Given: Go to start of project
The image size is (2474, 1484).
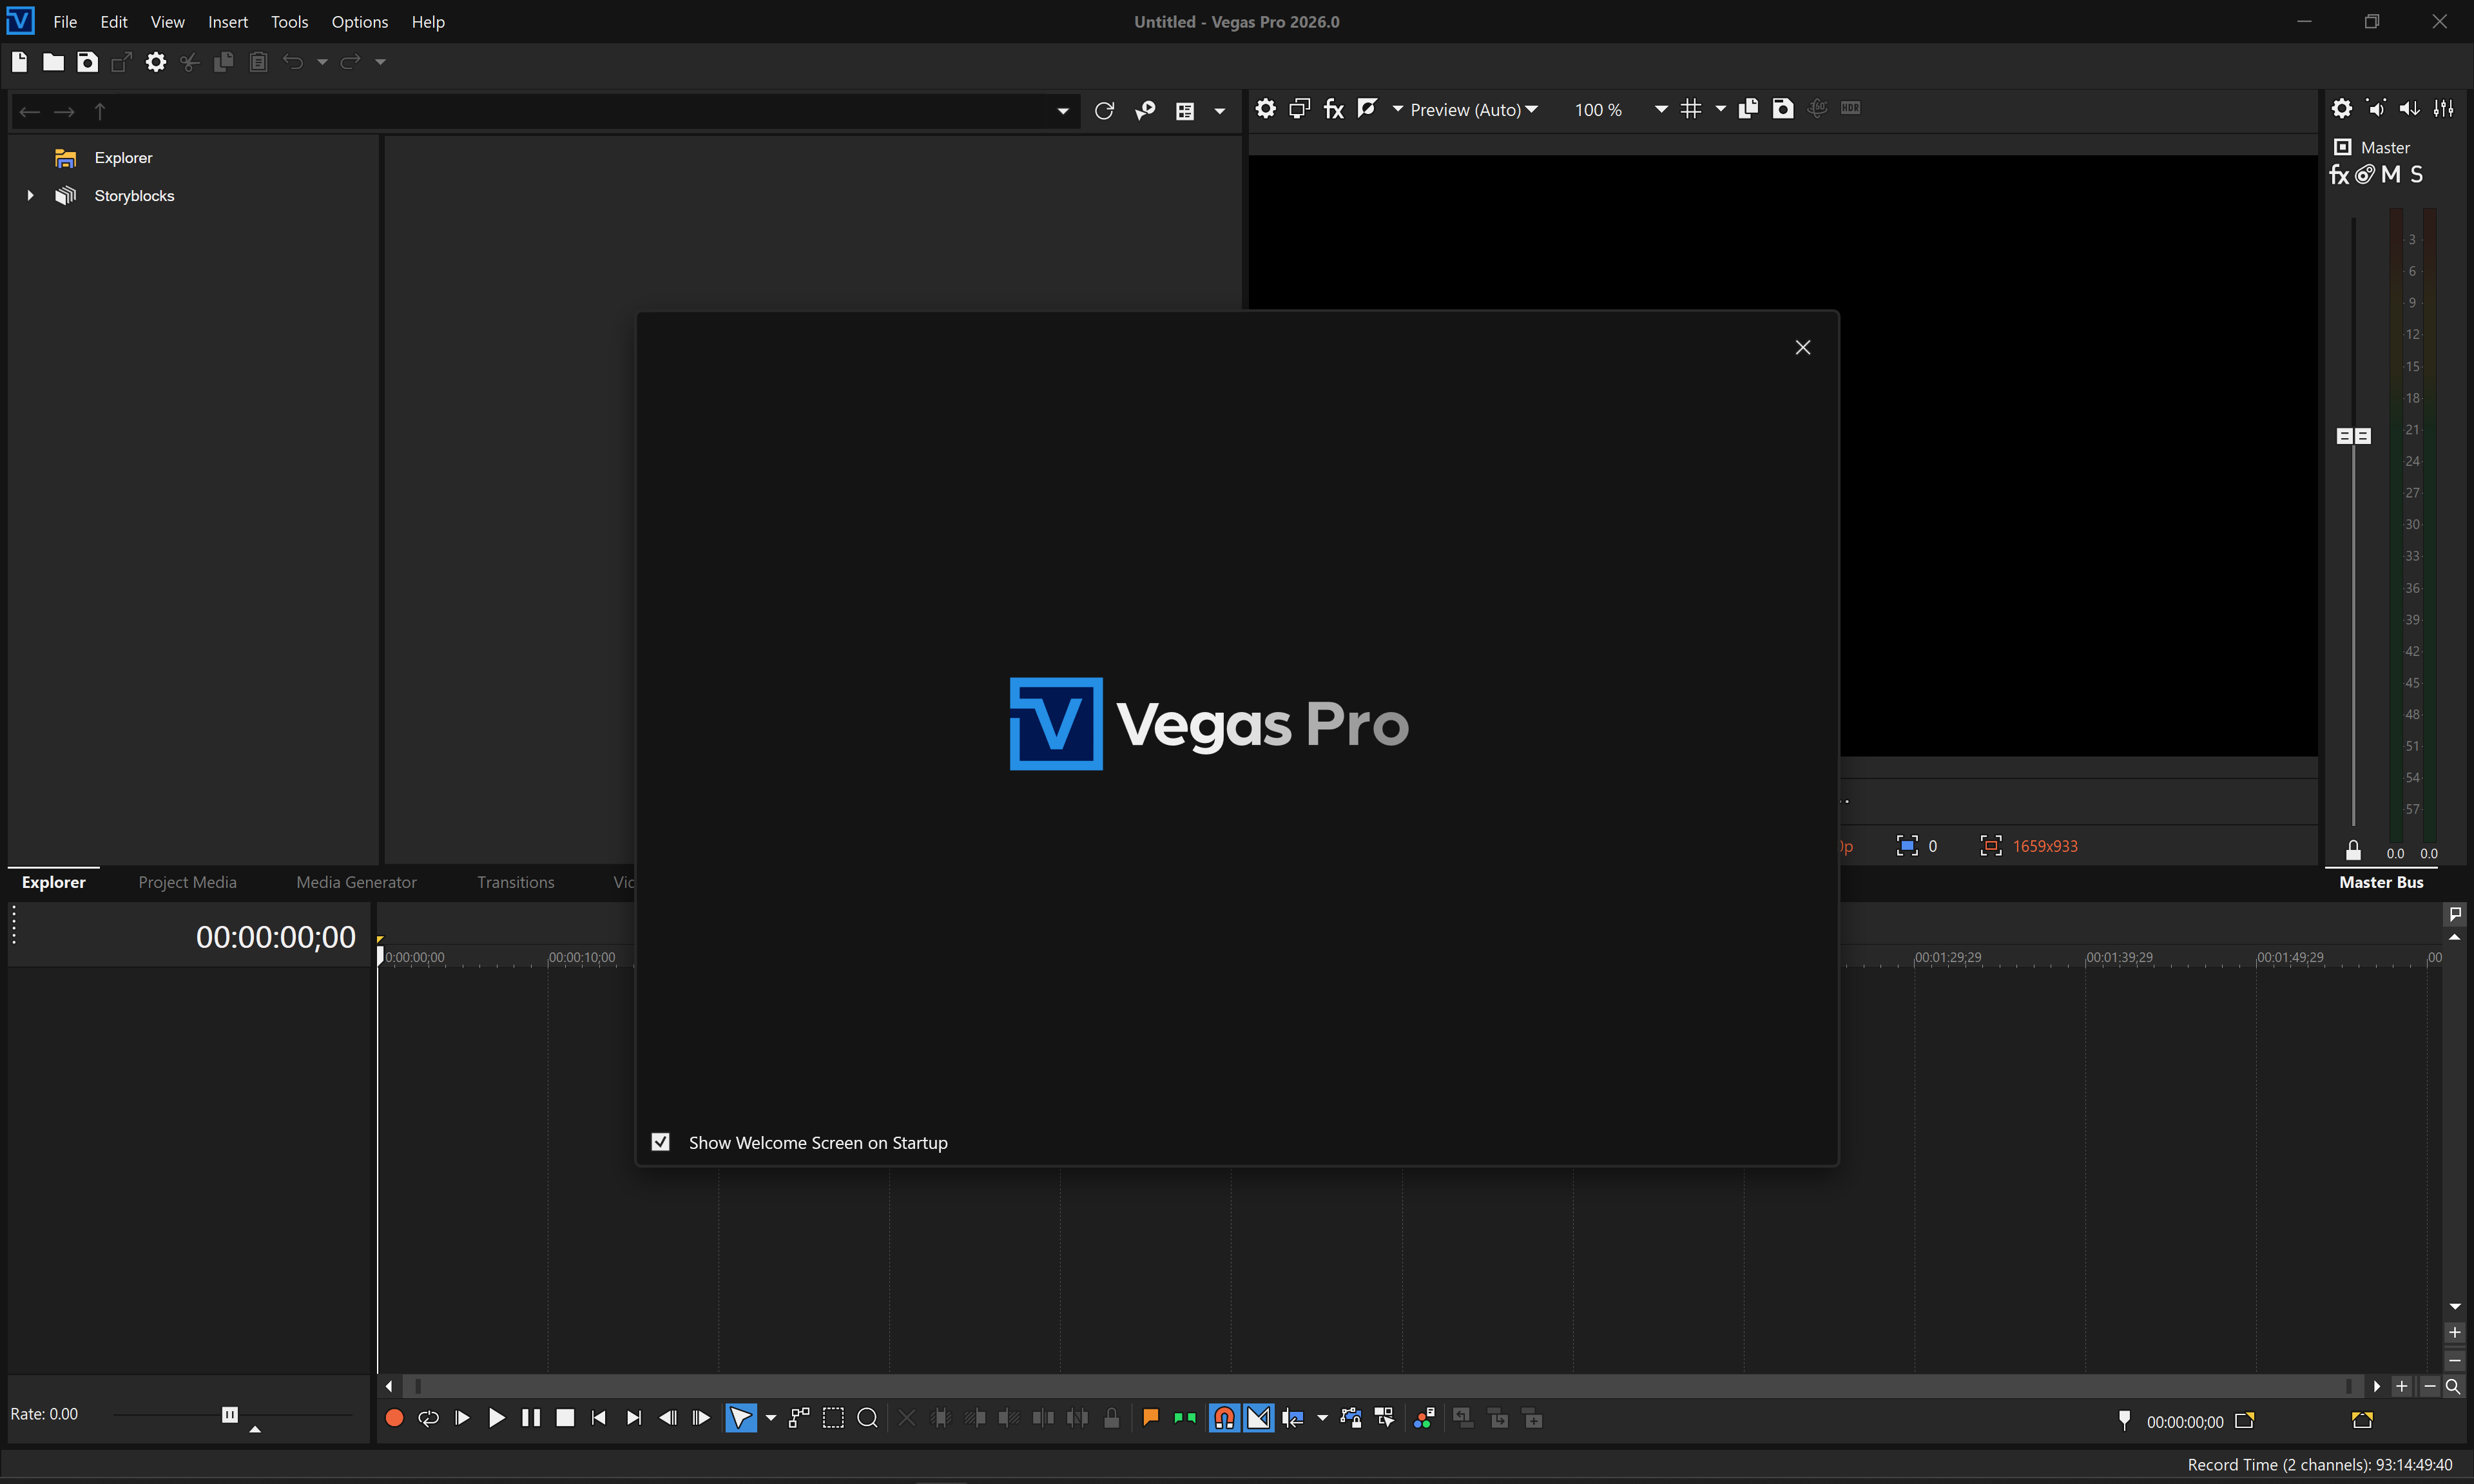Looking at the screenshot, I should tap(599, 1418).
